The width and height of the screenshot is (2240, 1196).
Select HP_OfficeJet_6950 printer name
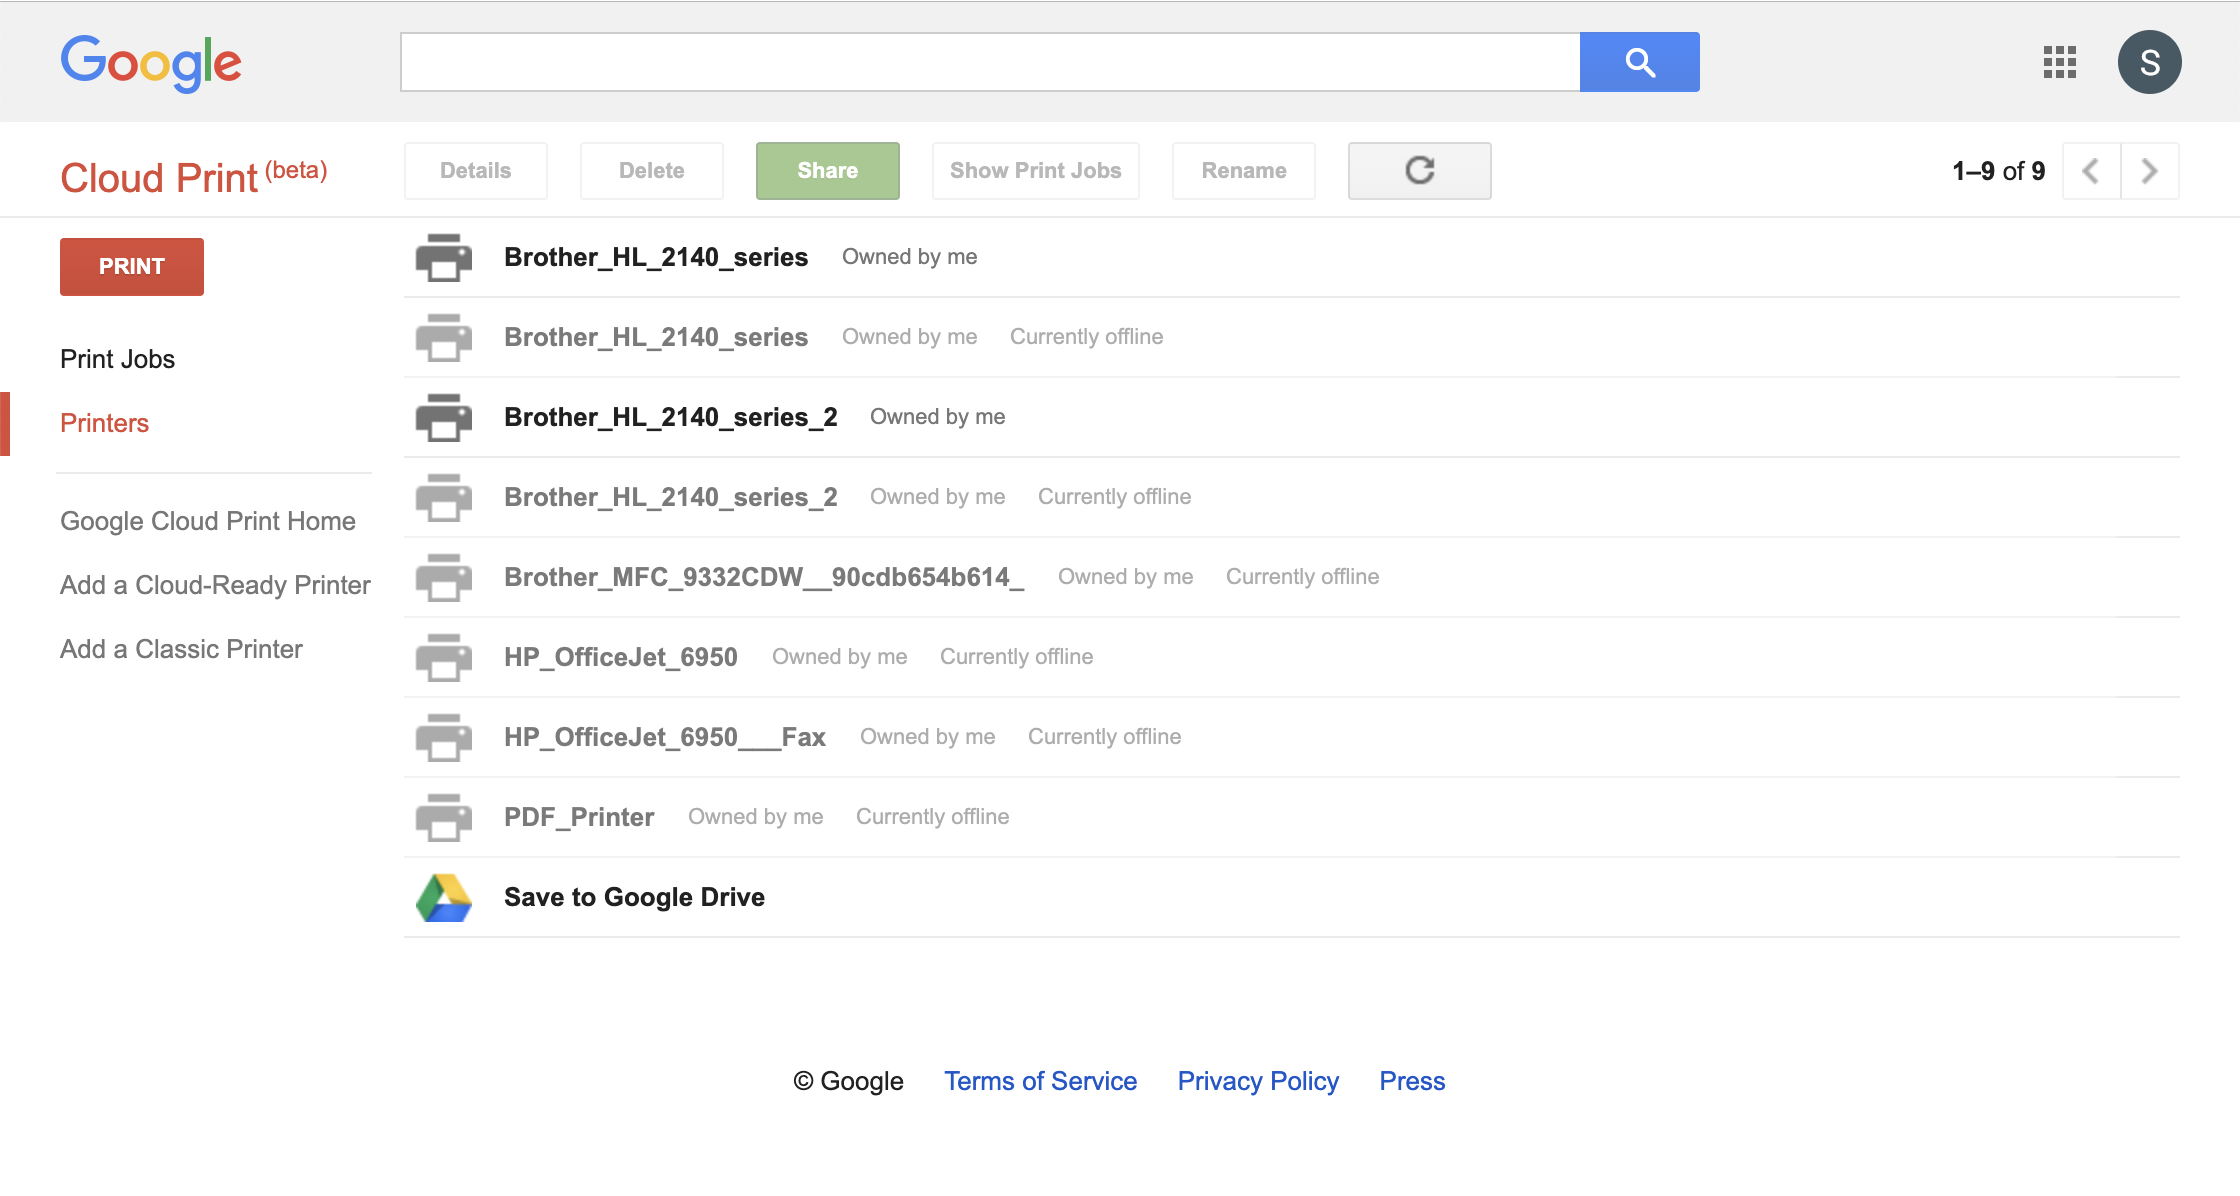coord(621,657)
